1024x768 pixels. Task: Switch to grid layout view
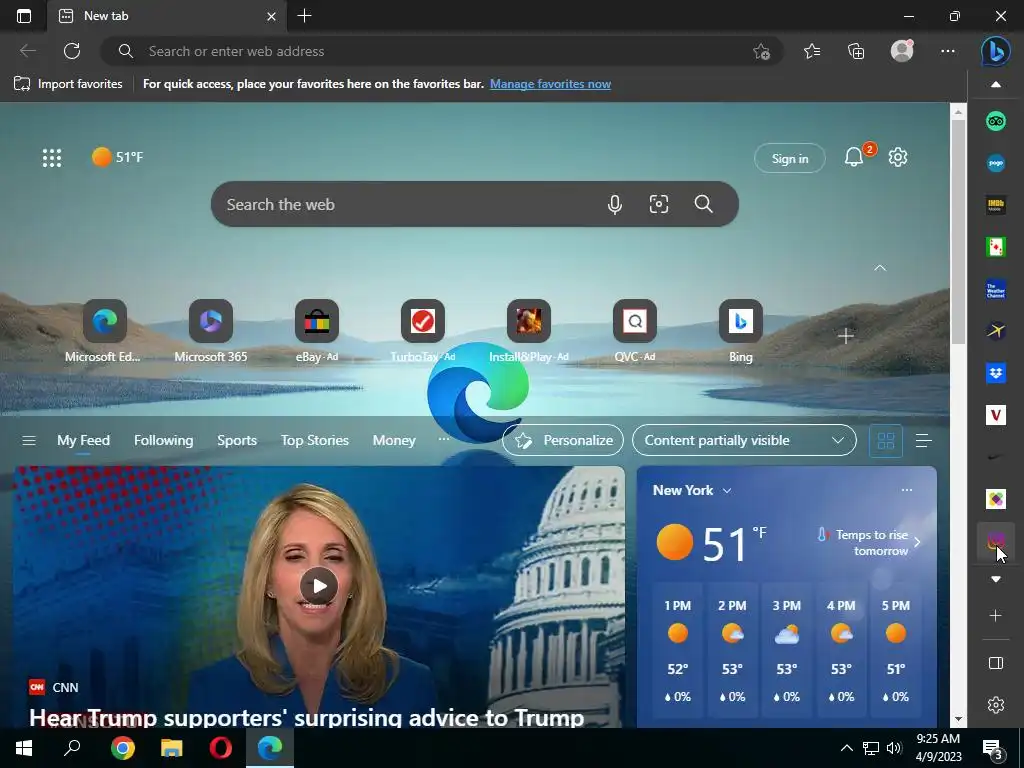(886, 441)
